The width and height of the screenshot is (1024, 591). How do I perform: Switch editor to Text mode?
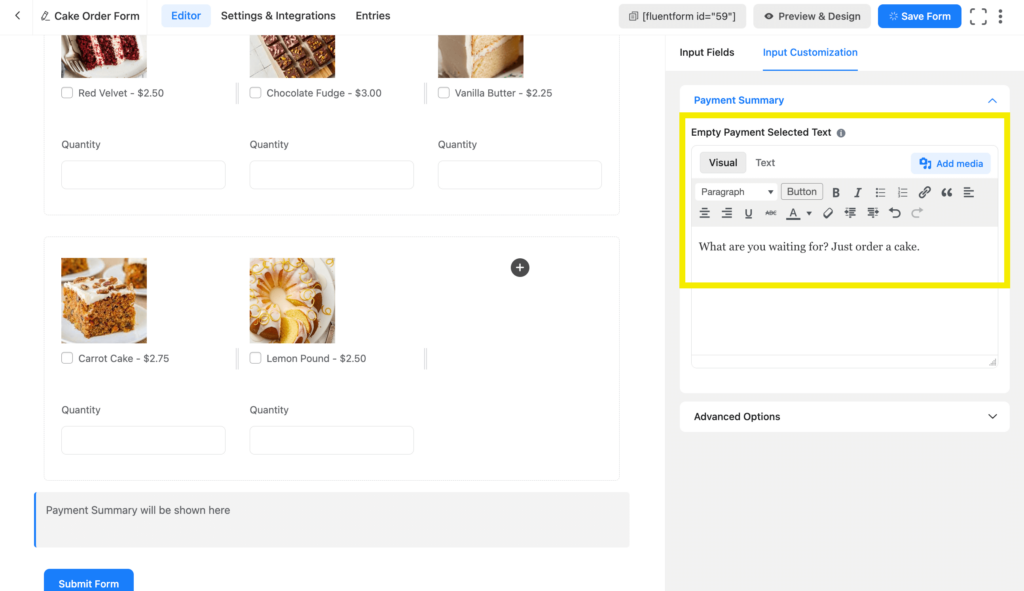point(765,163)
